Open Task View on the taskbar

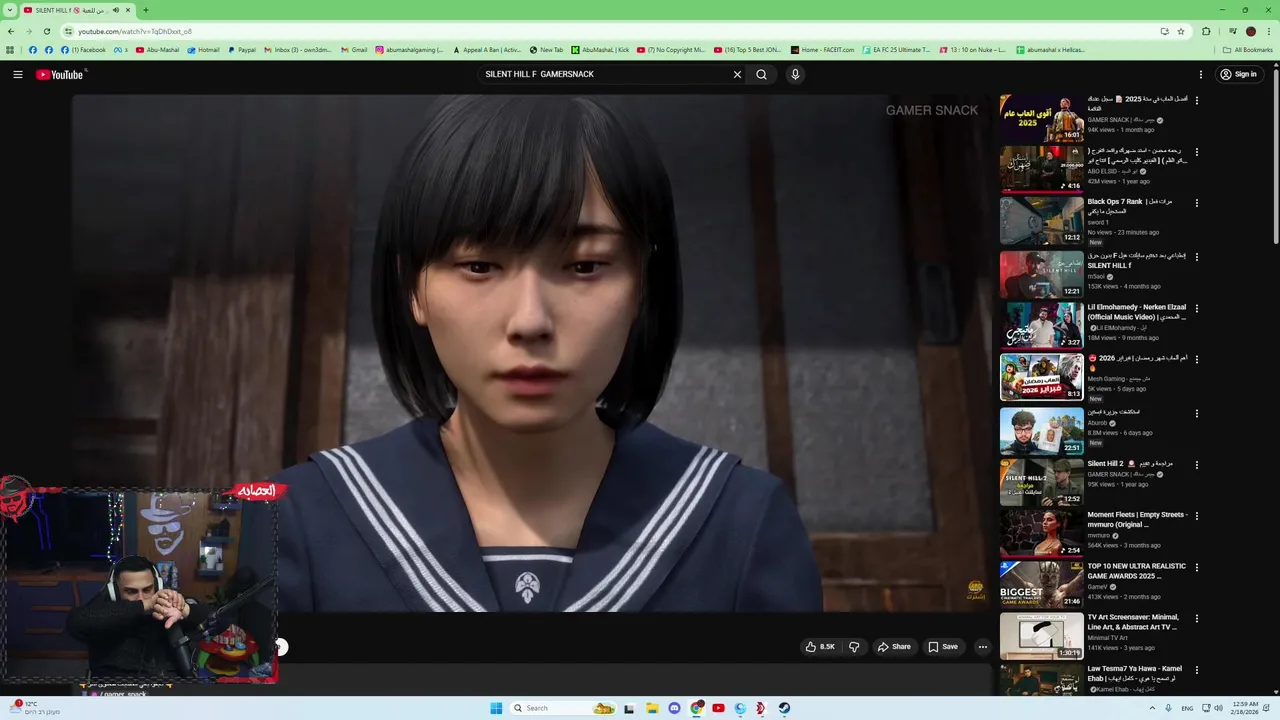(629, 708)
